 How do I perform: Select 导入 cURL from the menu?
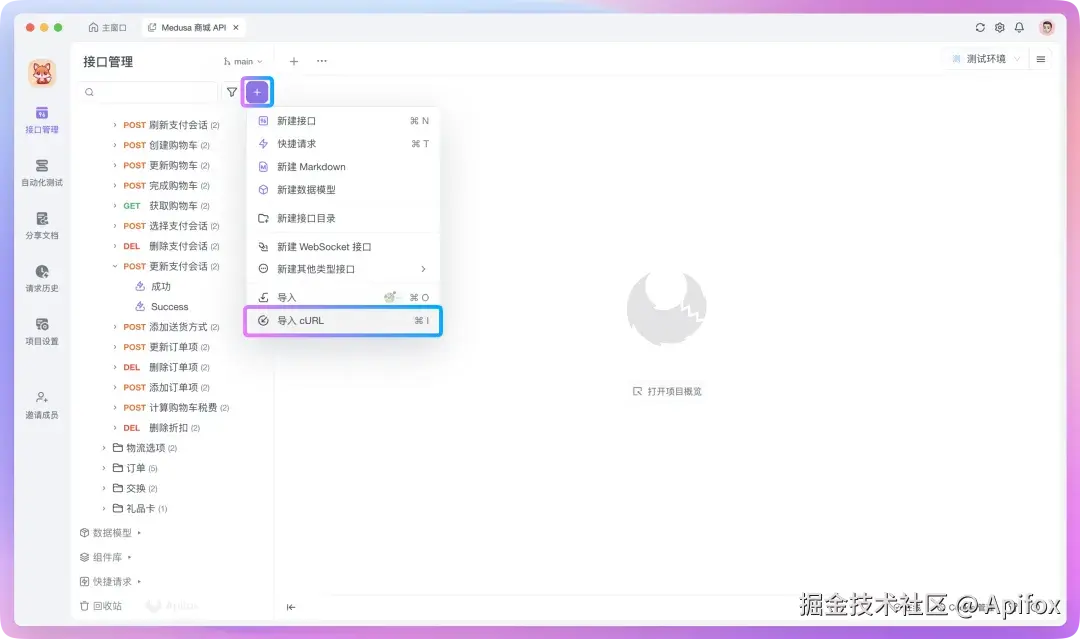point(300,322)
